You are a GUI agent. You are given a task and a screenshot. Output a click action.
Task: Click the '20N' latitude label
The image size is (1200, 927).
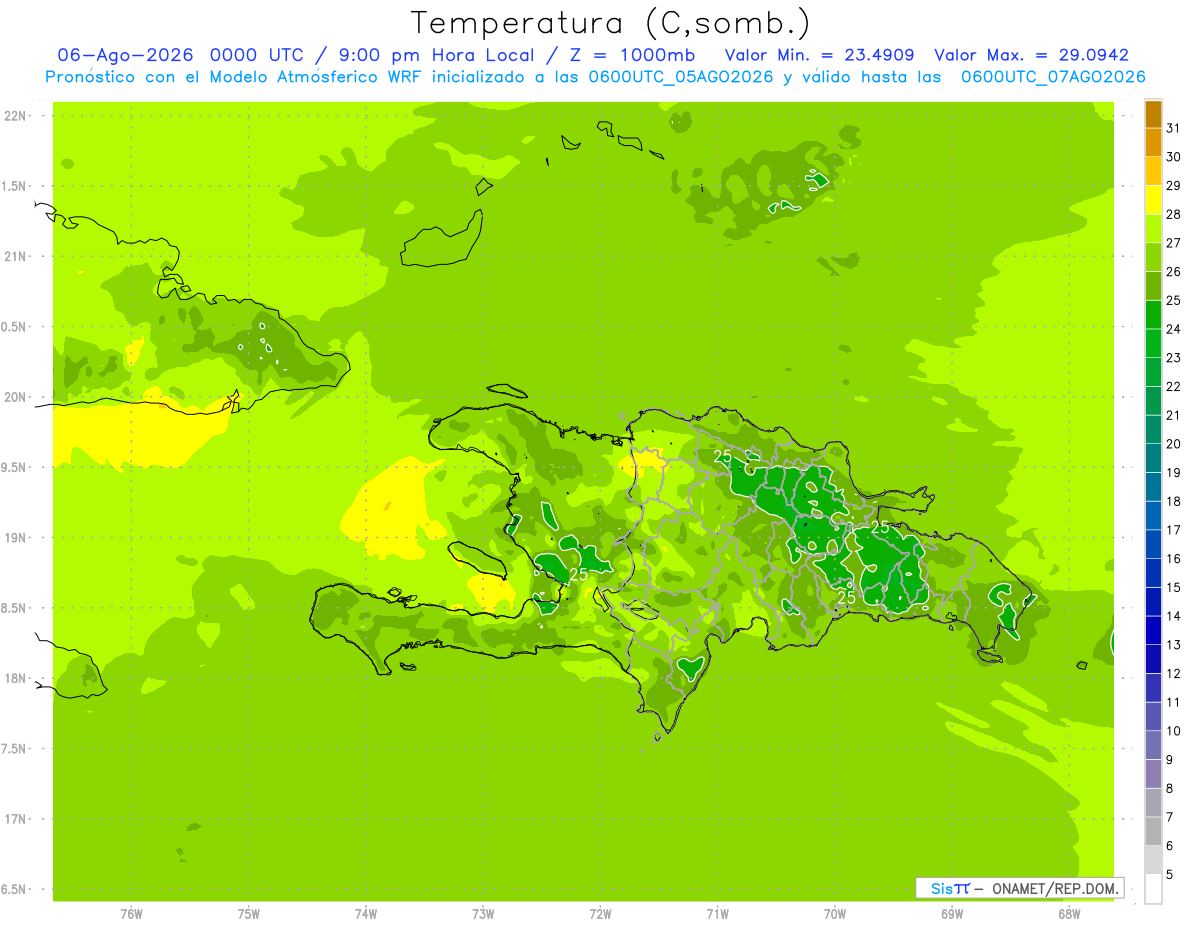(x=15, y=397)
